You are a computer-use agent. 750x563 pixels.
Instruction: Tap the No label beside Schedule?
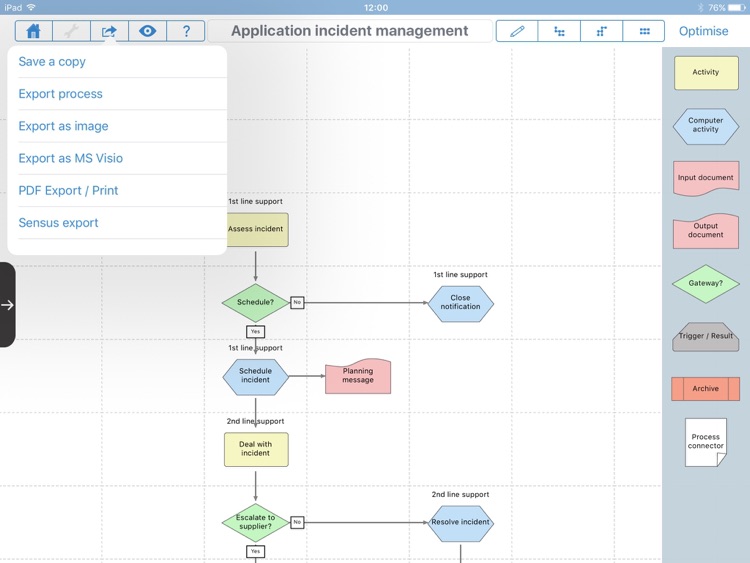tap(297, 302)
